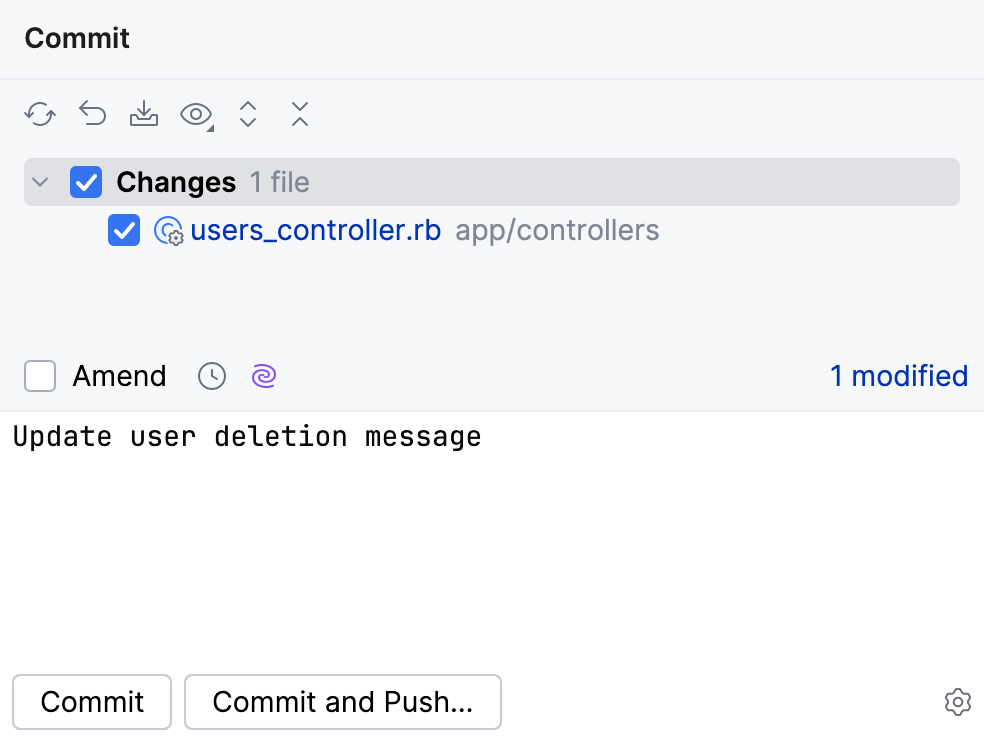Collapse all groups with the collapse icon
984x740 pixels.
point(300,114)
